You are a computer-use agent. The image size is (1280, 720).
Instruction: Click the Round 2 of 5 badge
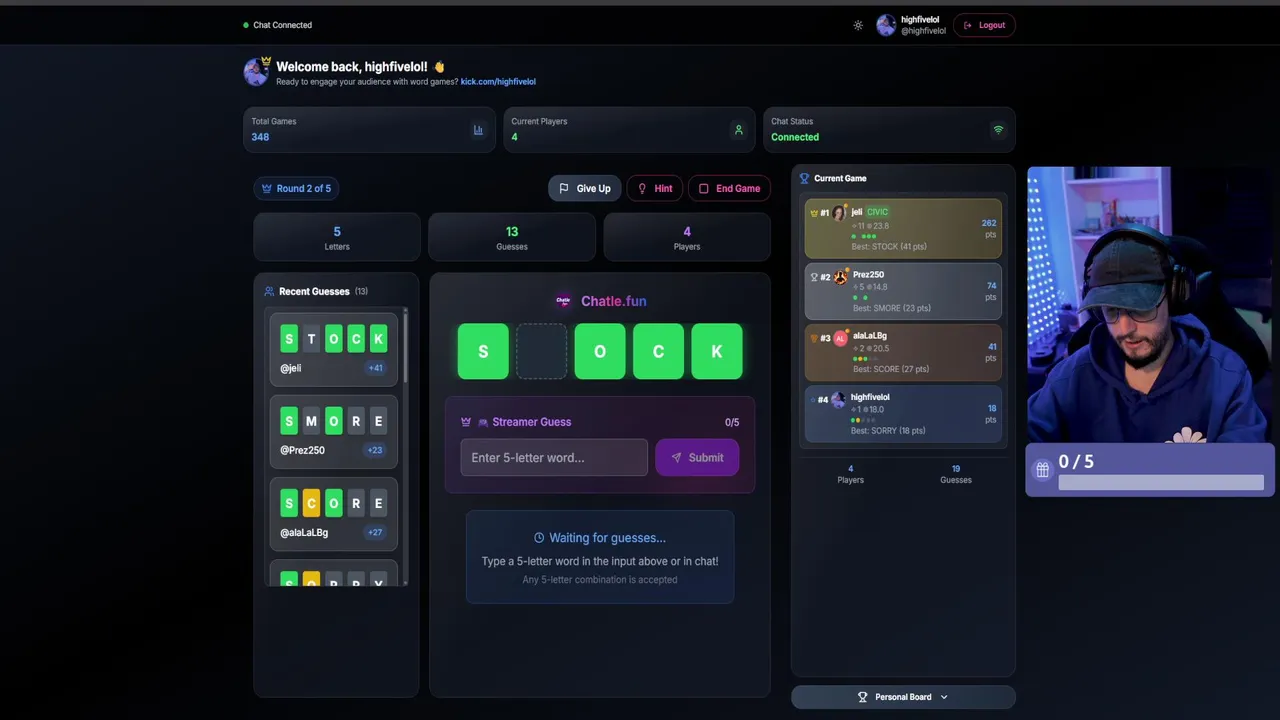(296, 188)
